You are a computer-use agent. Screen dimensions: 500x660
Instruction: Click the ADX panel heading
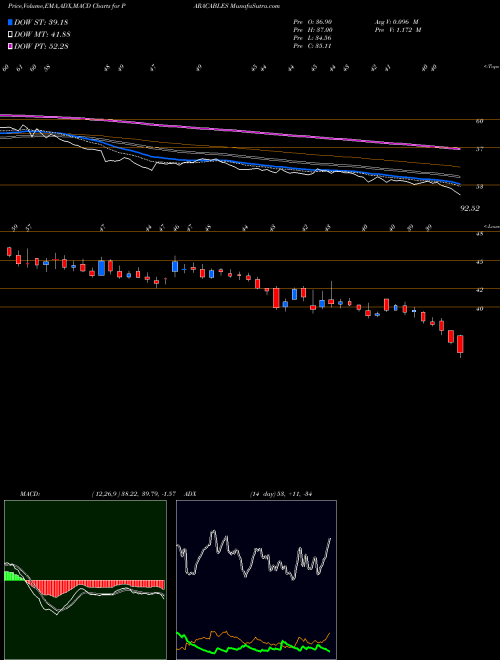pos(190,493)
